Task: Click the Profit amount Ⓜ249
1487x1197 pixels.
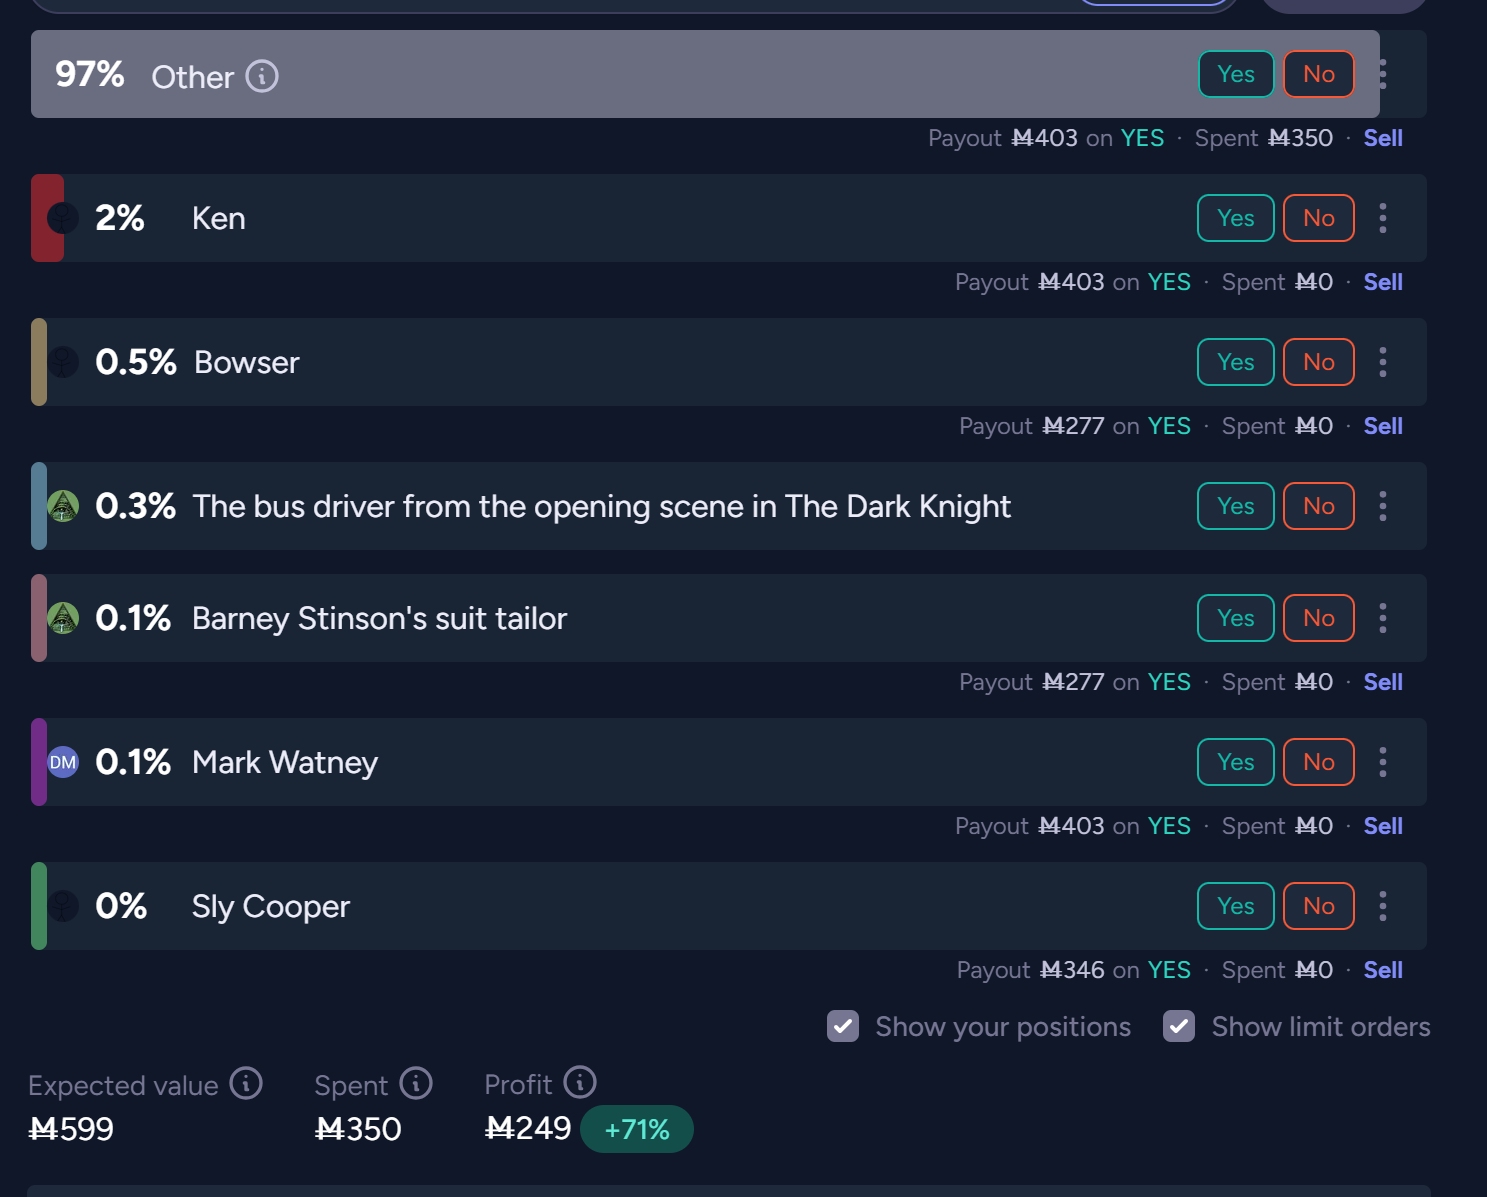Action: click(528, 1128)
